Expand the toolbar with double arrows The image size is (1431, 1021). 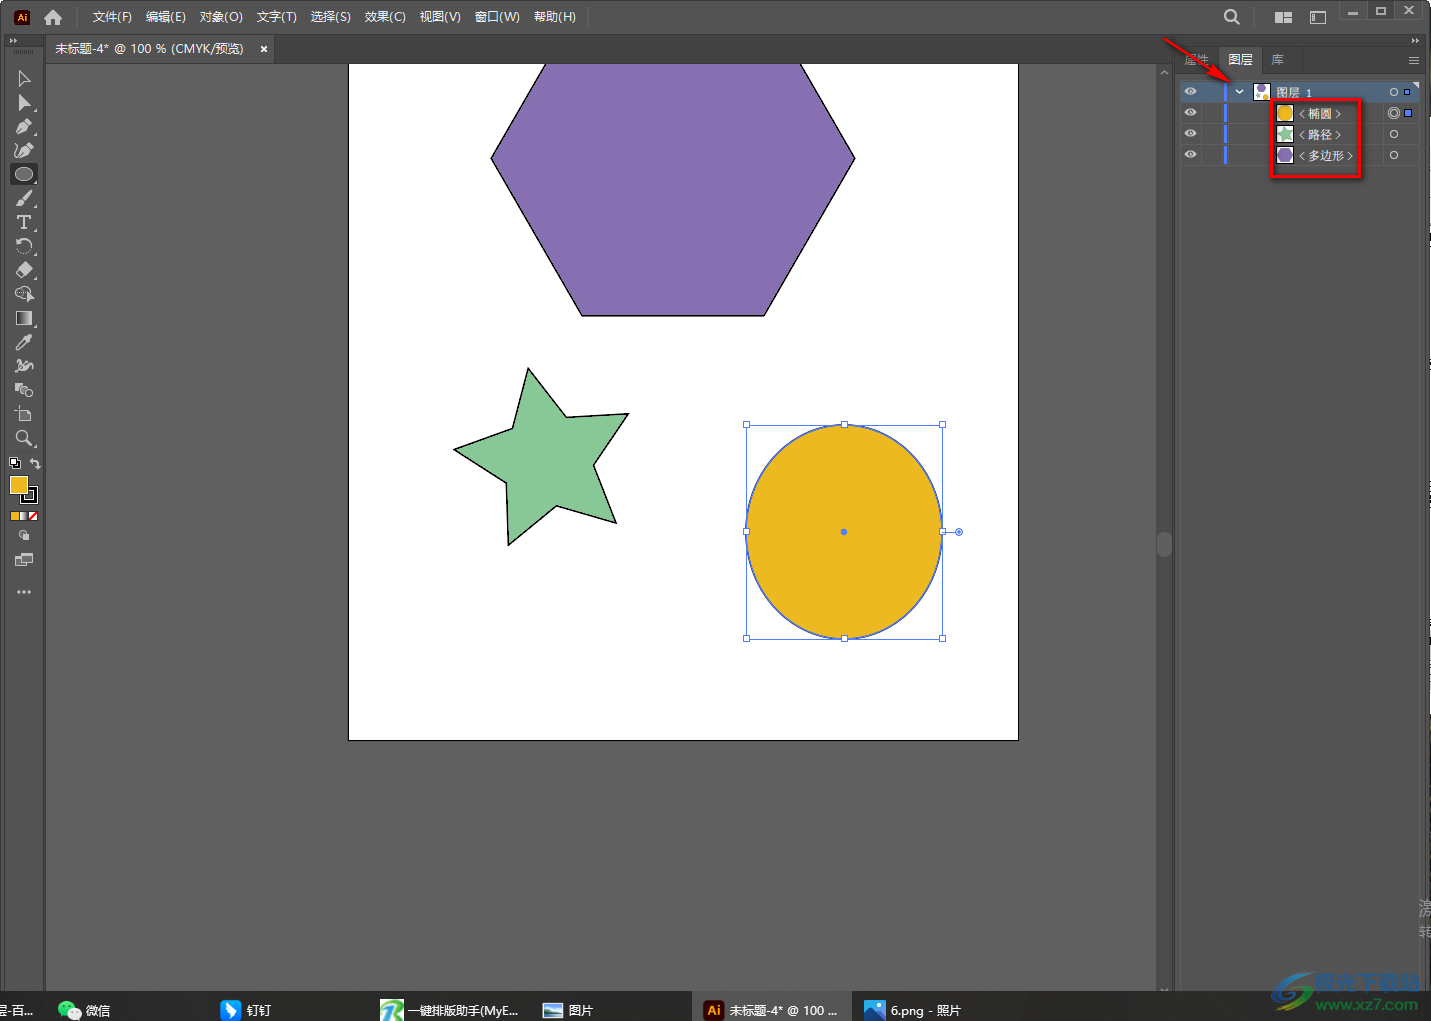[x=13, y=41]
